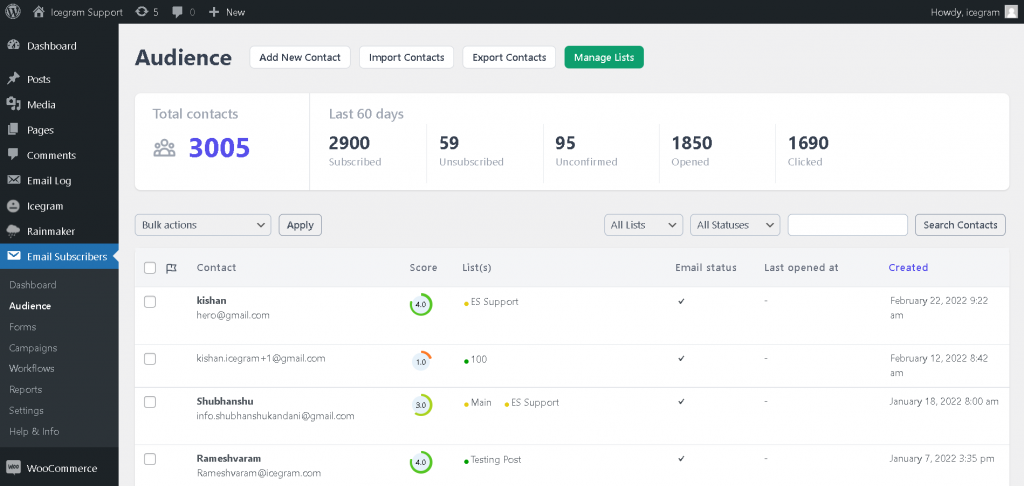Click the flag icon in table header
Viewport: 1024px width, 486px height.
pos(171,268)
